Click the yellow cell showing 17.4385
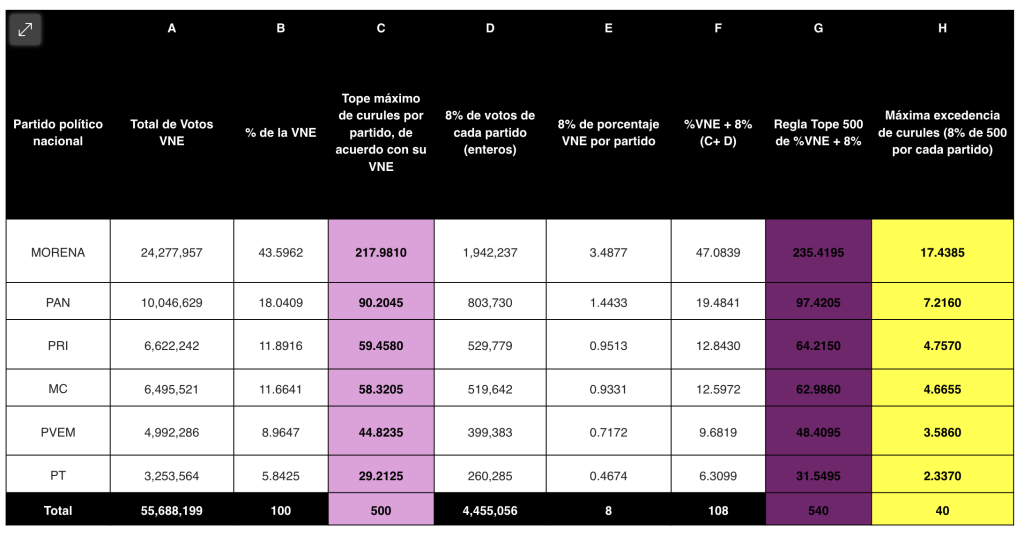1024x535 pixels. [942, 252]
